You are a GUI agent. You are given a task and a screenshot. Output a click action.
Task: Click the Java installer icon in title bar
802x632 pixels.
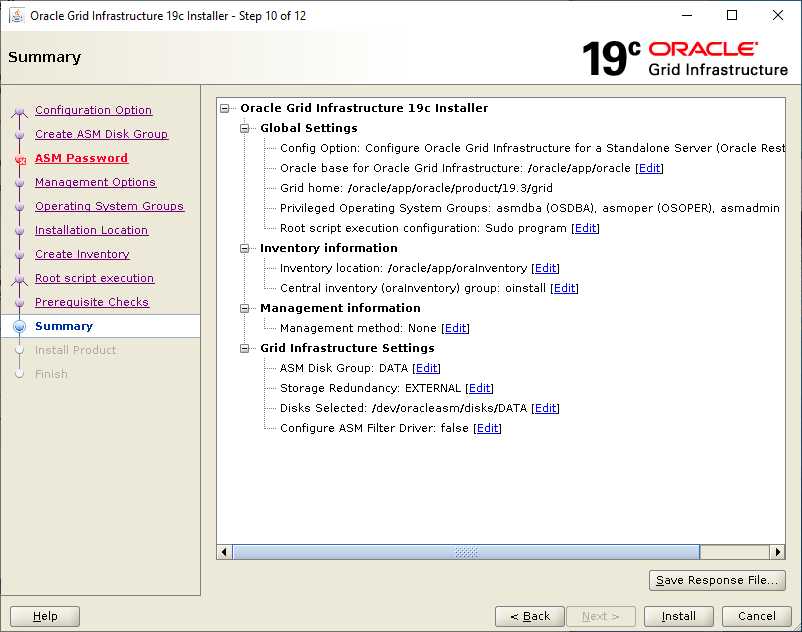17,15
